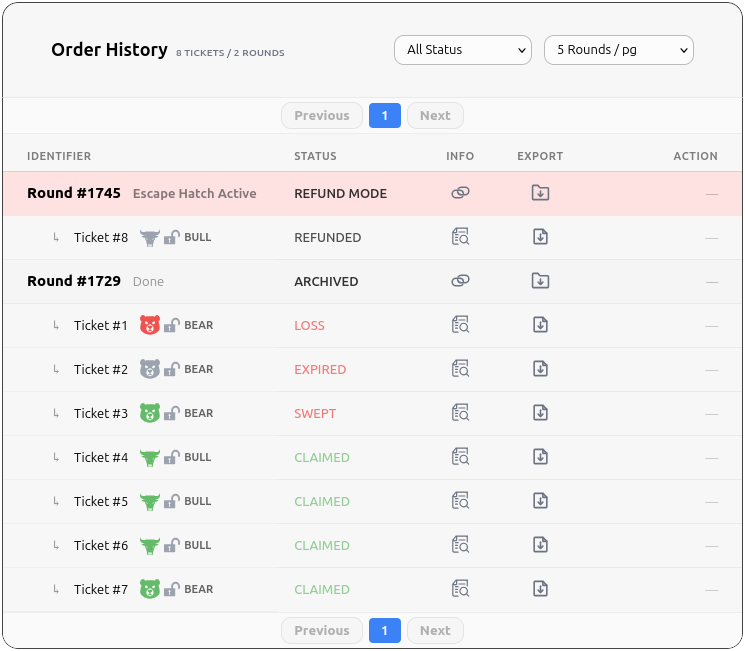Open the 5 Rounds / pg dropdown
The width and height of the screenshot is (745, 651).
tap(618, 50)
